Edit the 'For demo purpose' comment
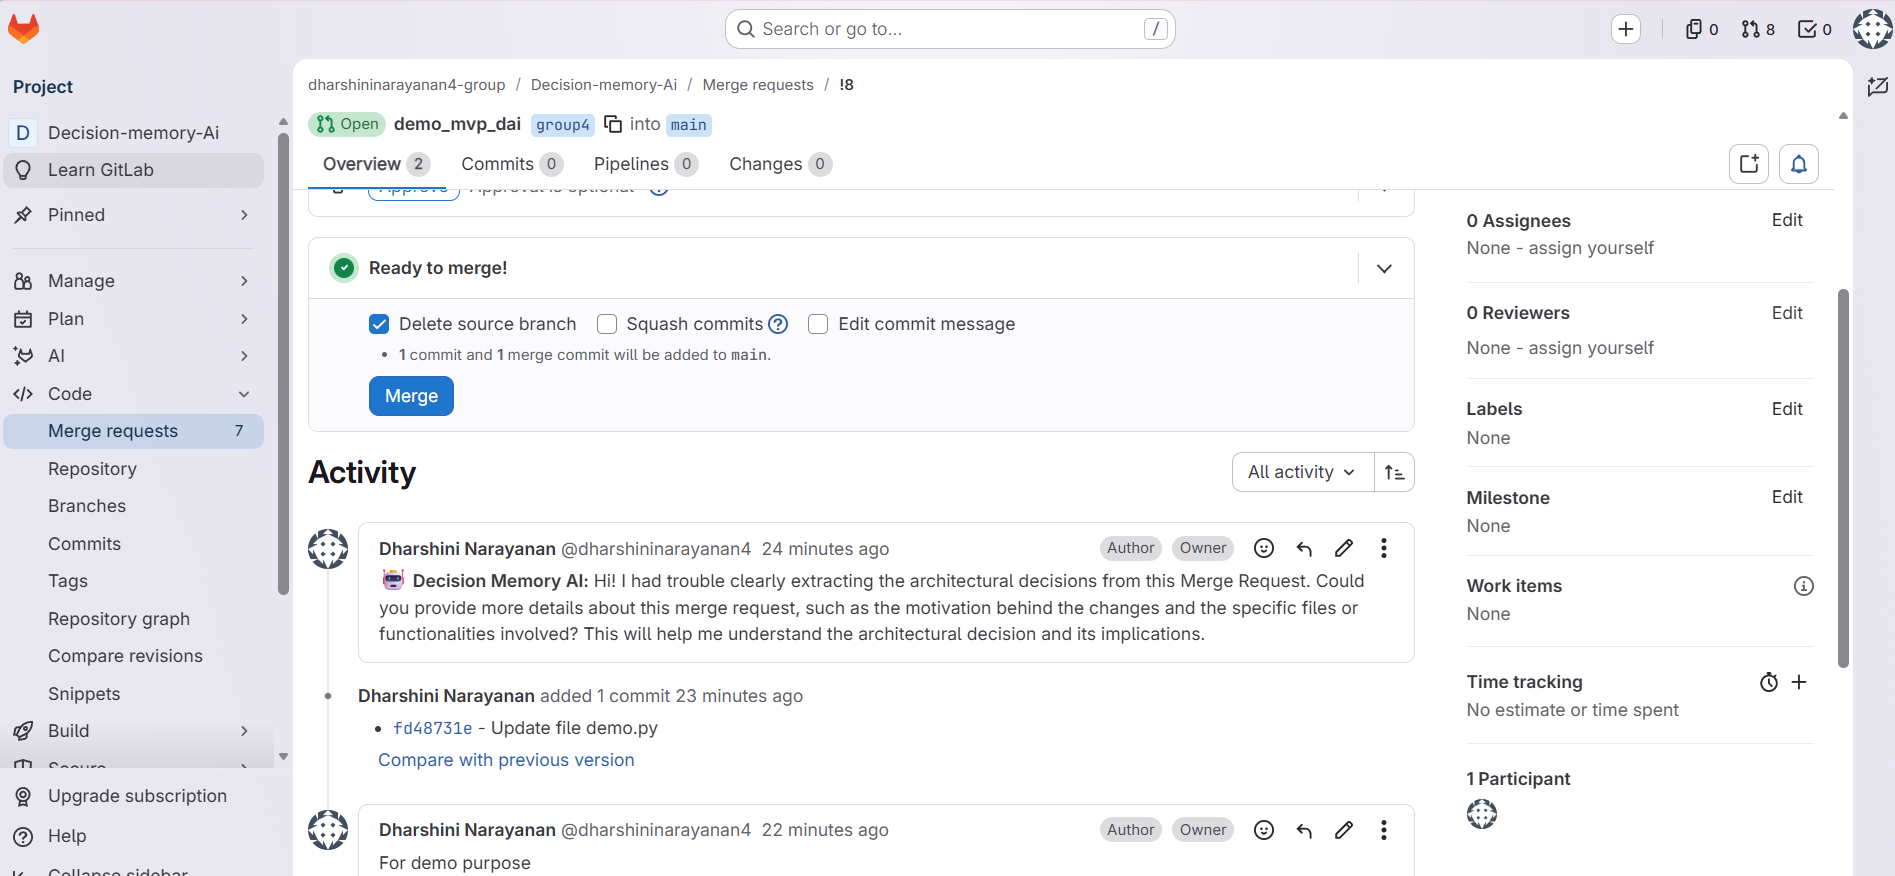The image size is (1895, 876). coord(1344,830)
